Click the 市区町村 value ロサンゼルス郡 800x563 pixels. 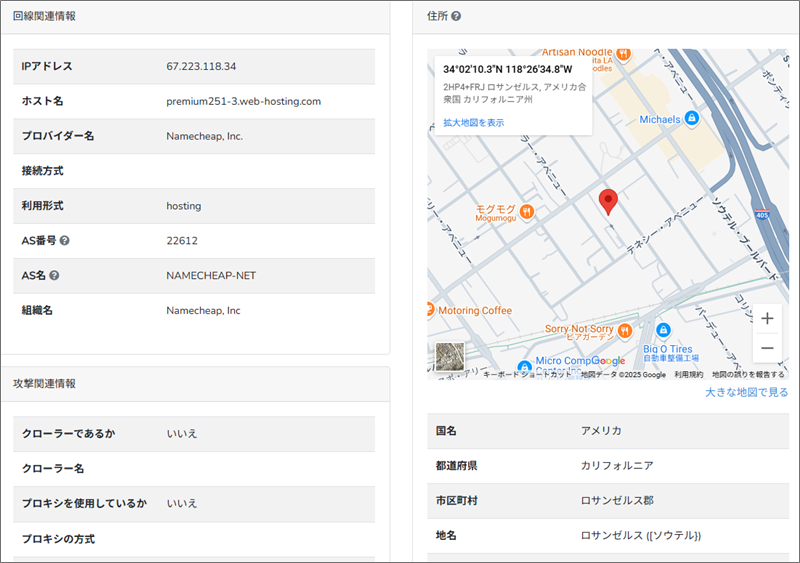pos(617,501)
